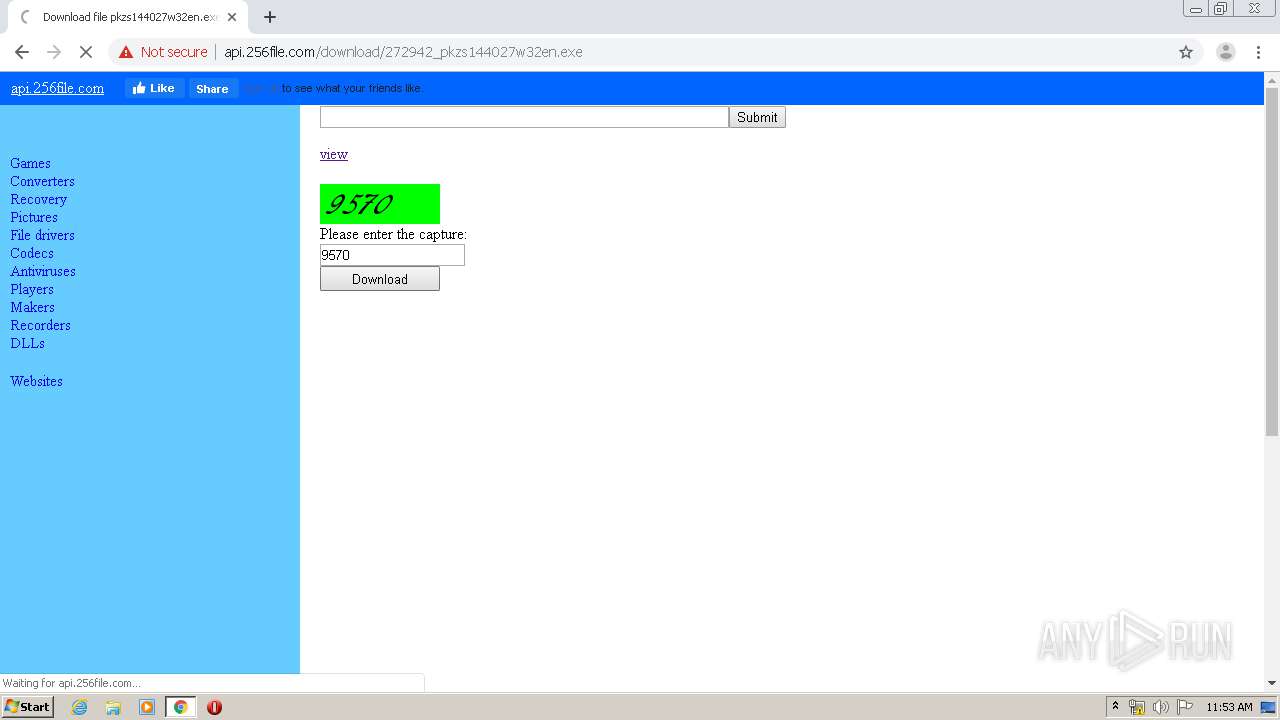Launch Internet Explorer from the taskbar
Image resolution: width=1280 pixels, height=720 pixels.
[80, 707]
